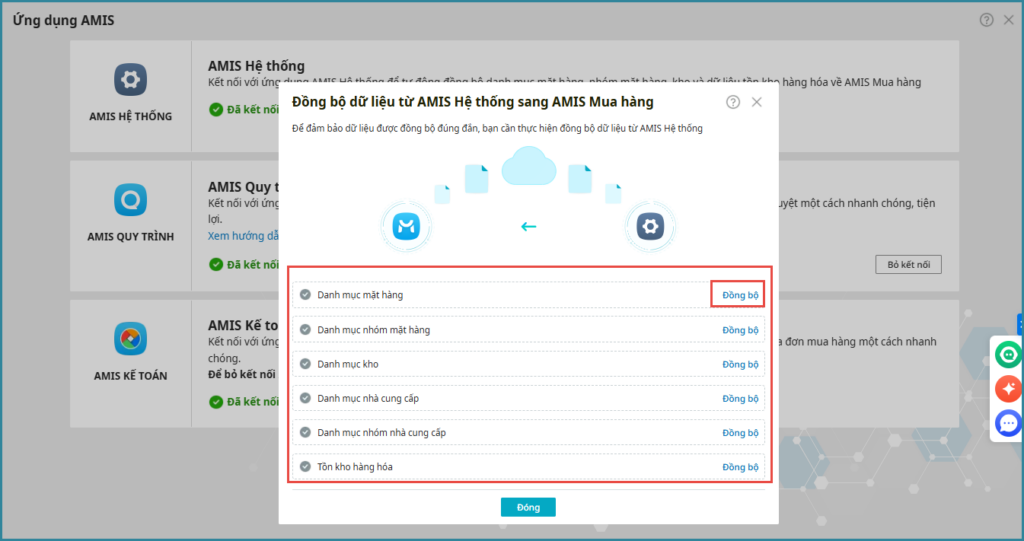Screen dimensions: 1024x541
Task: Click check icon beside Danh mục kho
Action: [x=305, y=364]
